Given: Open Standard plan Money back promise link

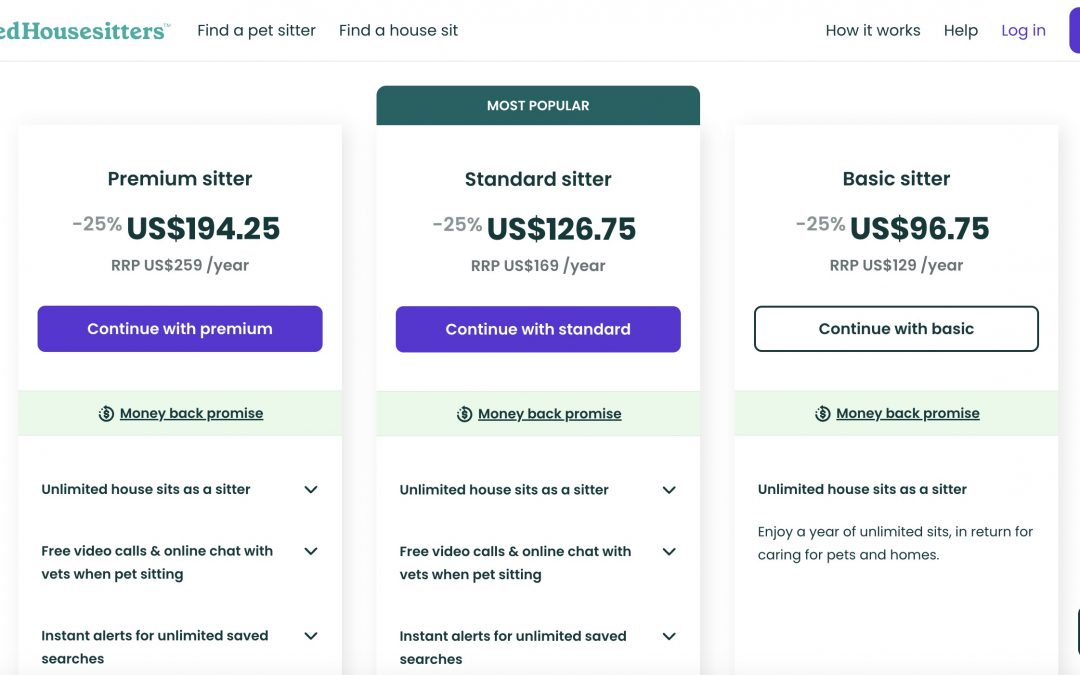Looking at the screenshot, I should coord(550,414).
